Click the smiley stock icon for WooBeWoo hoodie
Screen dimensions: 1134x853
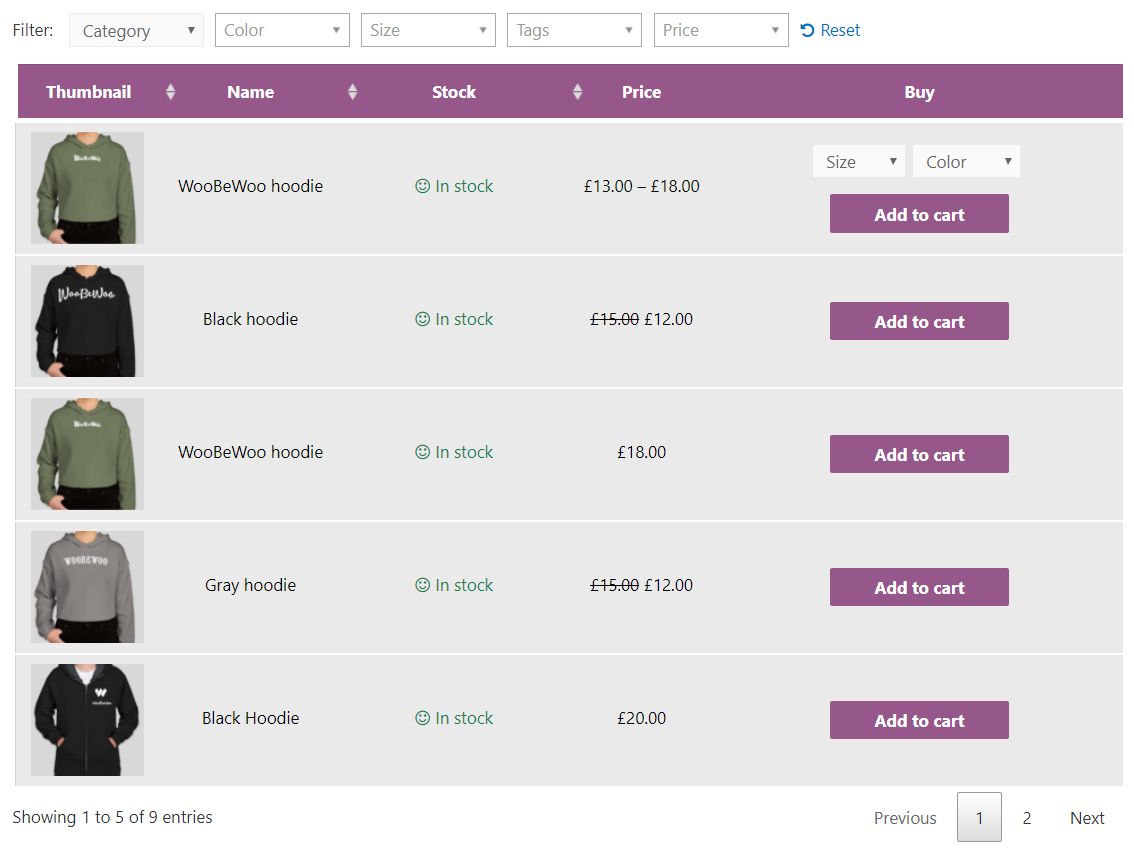(x=422, y=186)
